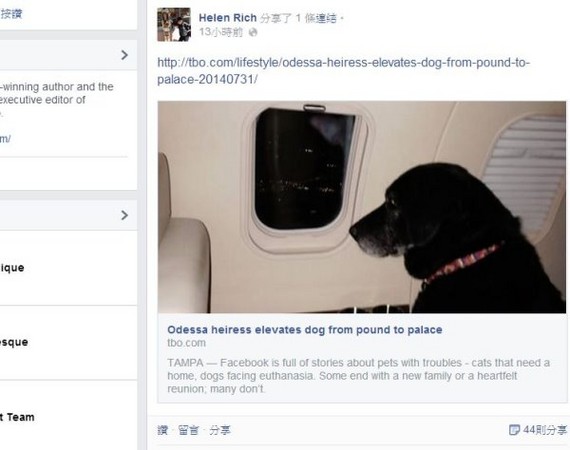
Task: Select the sidebar page ending 't Team'
Action: click(x=17, y=417)
